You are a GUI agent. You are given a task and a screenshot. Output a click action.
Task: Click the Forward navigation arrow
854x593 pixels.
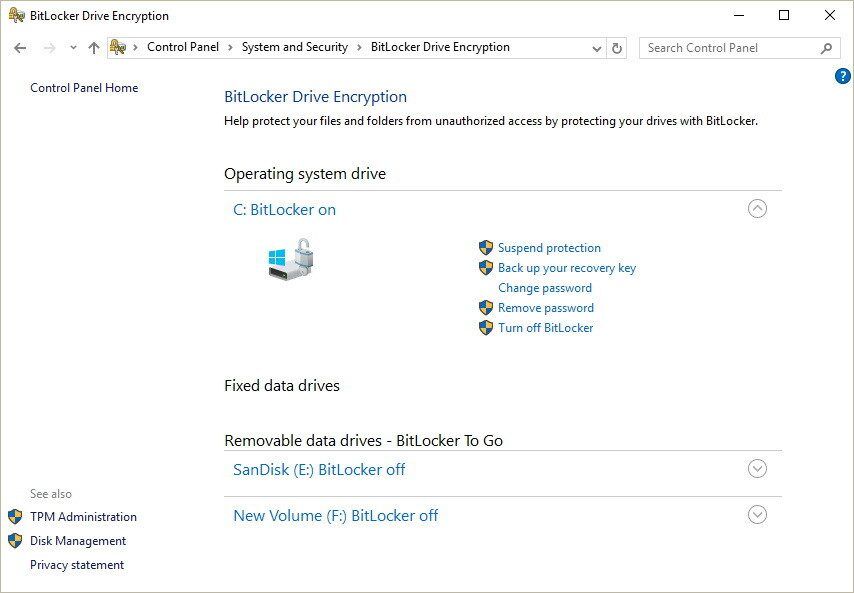click(x=50, y=48)
